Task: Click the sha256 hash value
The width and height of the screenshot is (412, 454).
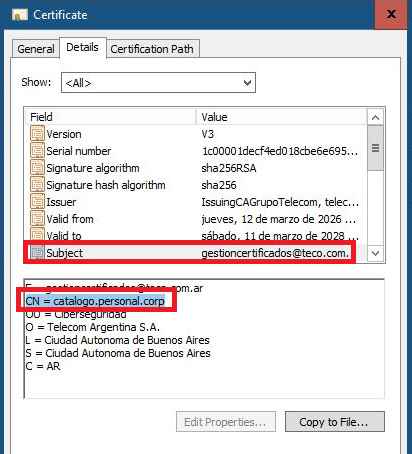Action: pos(219,185)
